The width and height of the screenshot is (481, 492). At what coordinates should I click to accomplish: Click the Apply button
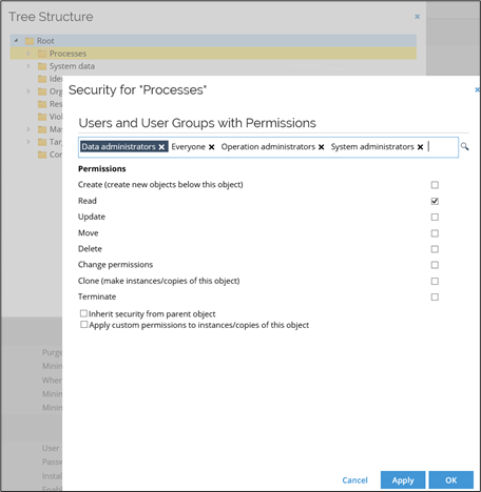pos(403,480)
